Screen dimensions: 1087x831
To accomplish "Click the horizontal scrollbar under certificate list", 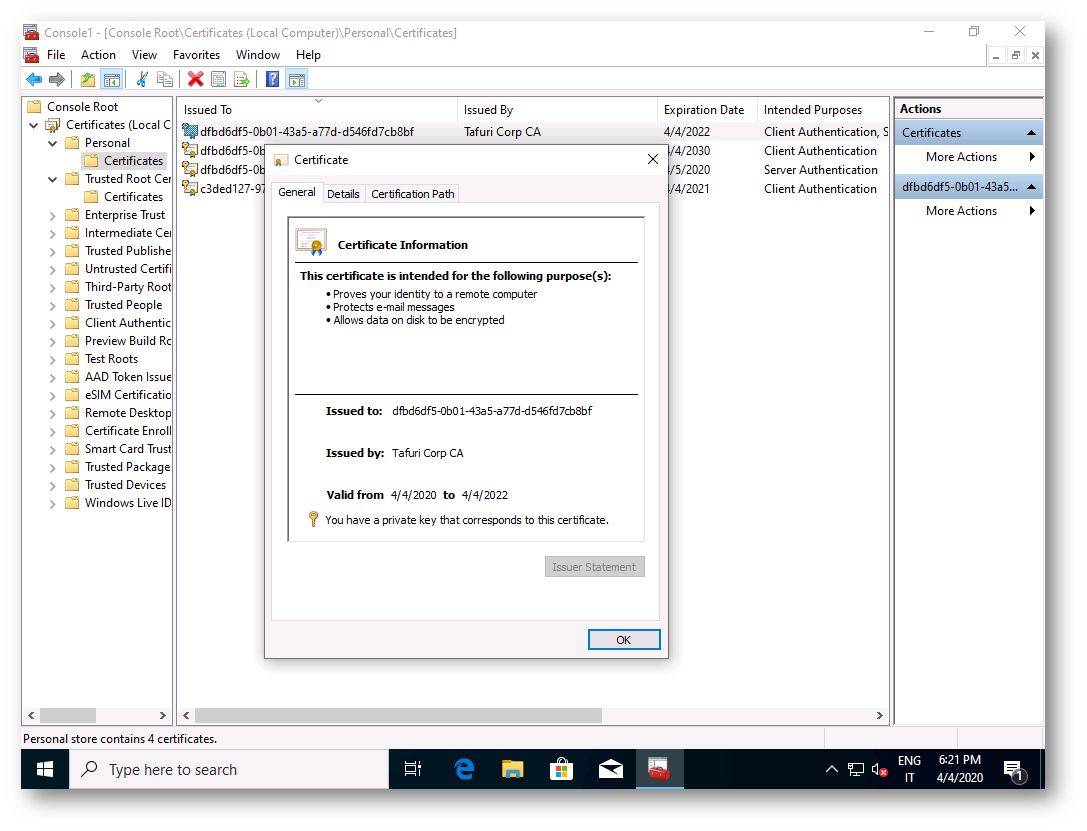I will (x=400, y=716).
